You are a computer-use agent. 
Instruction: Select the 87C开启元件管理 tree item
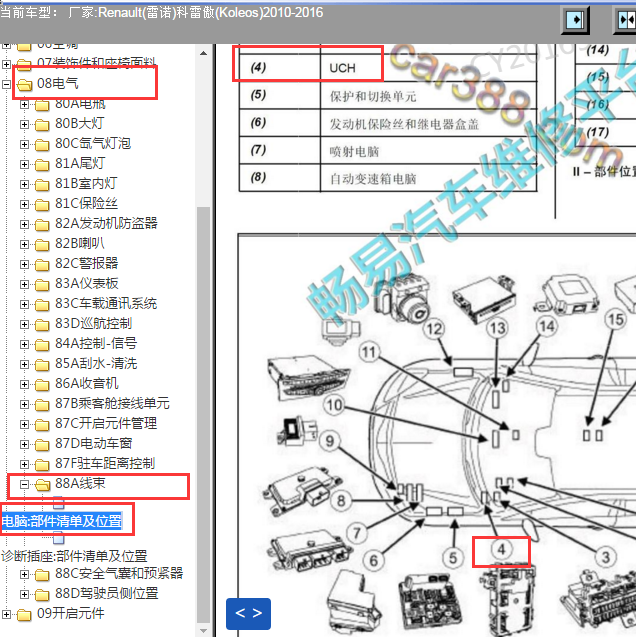(x=106, y=423)
